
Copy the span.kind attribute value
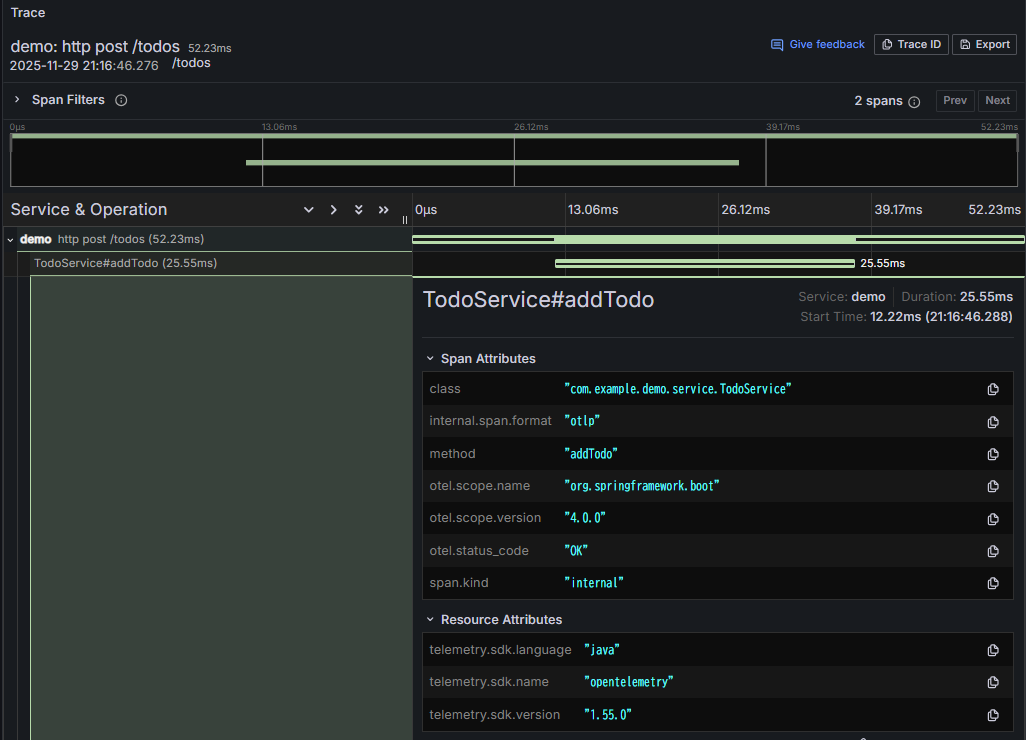(x=993, y=583)
